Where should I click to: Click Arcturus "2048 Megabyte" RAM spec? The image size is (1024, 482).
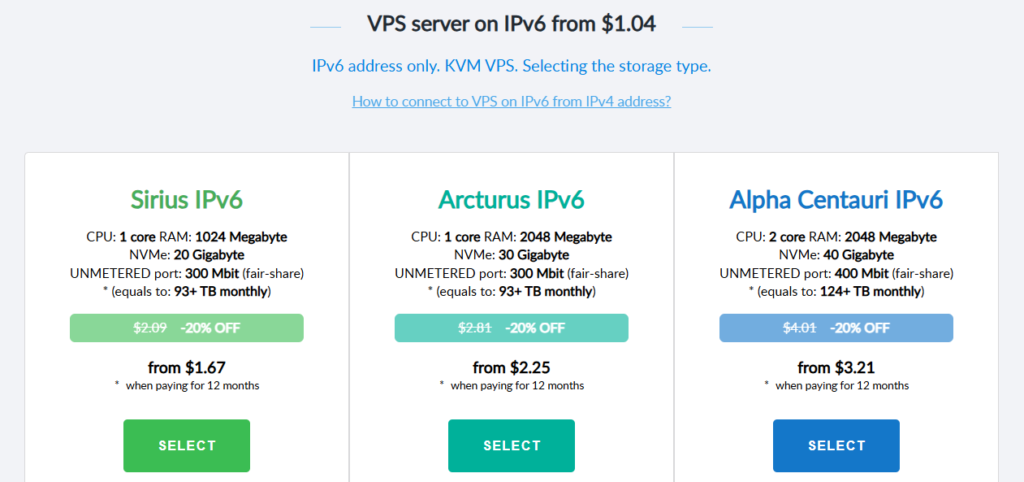[x=566, y=237]
